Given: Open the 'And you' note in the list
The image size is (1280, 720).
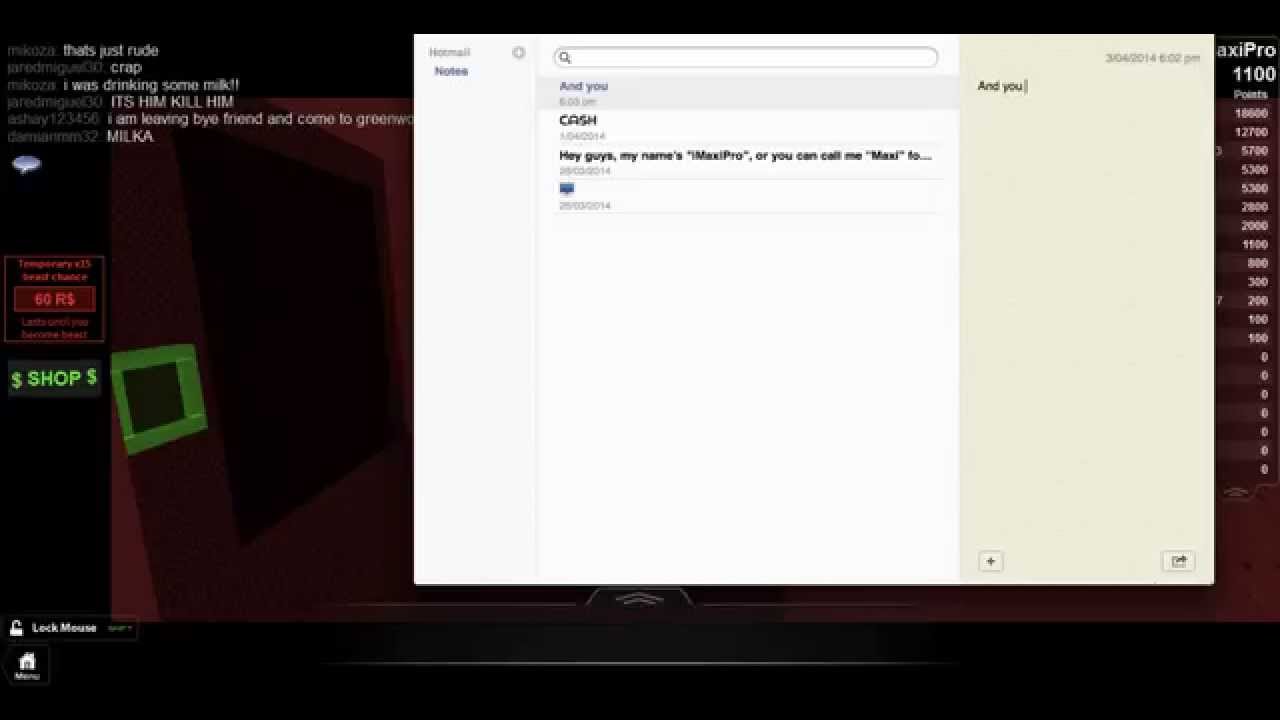Looking at the screenshot, I should [747, 93].
